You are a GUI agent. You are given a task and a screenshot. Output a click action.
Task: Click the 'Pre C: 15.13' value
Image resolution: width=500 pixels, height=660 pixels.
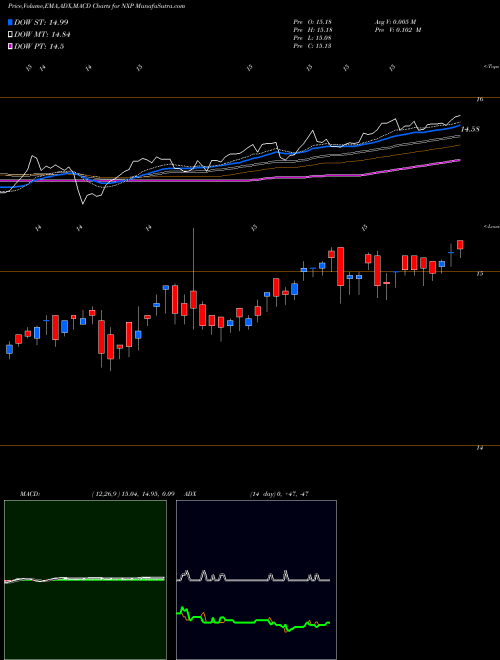tap(312, 46)
